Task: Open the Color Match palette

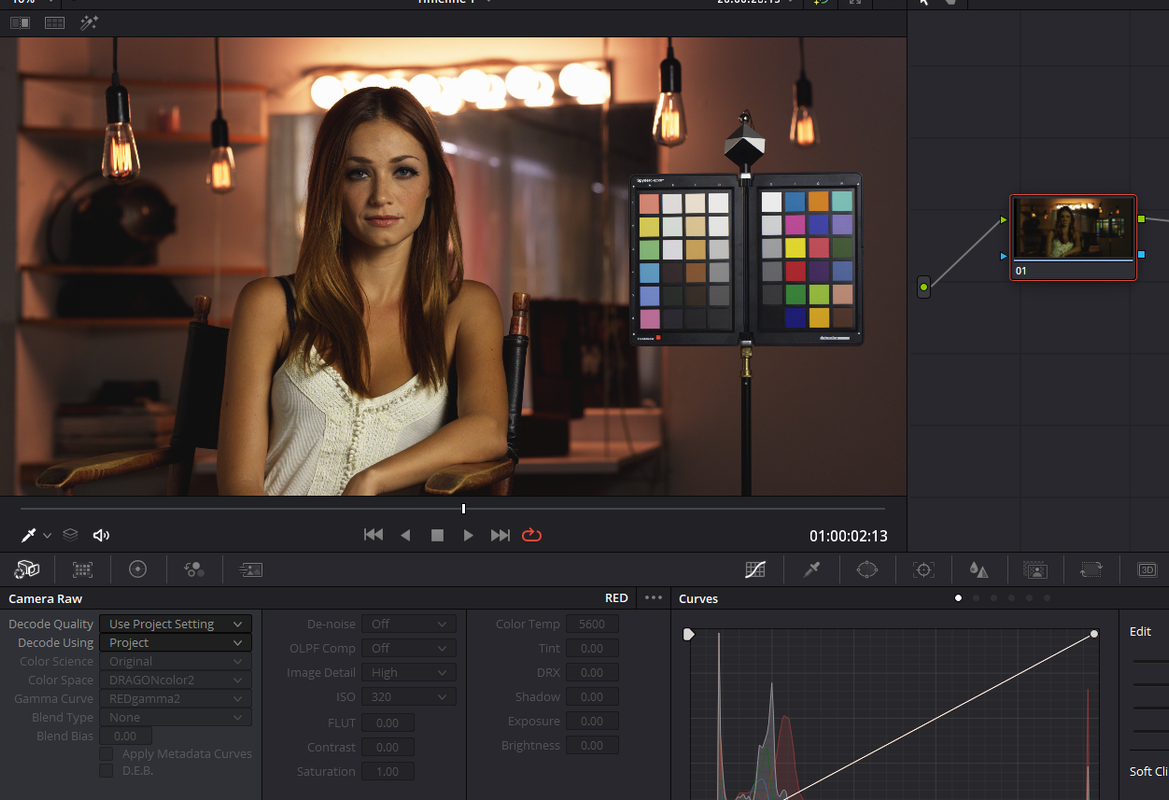Action: tap(83, 570)
